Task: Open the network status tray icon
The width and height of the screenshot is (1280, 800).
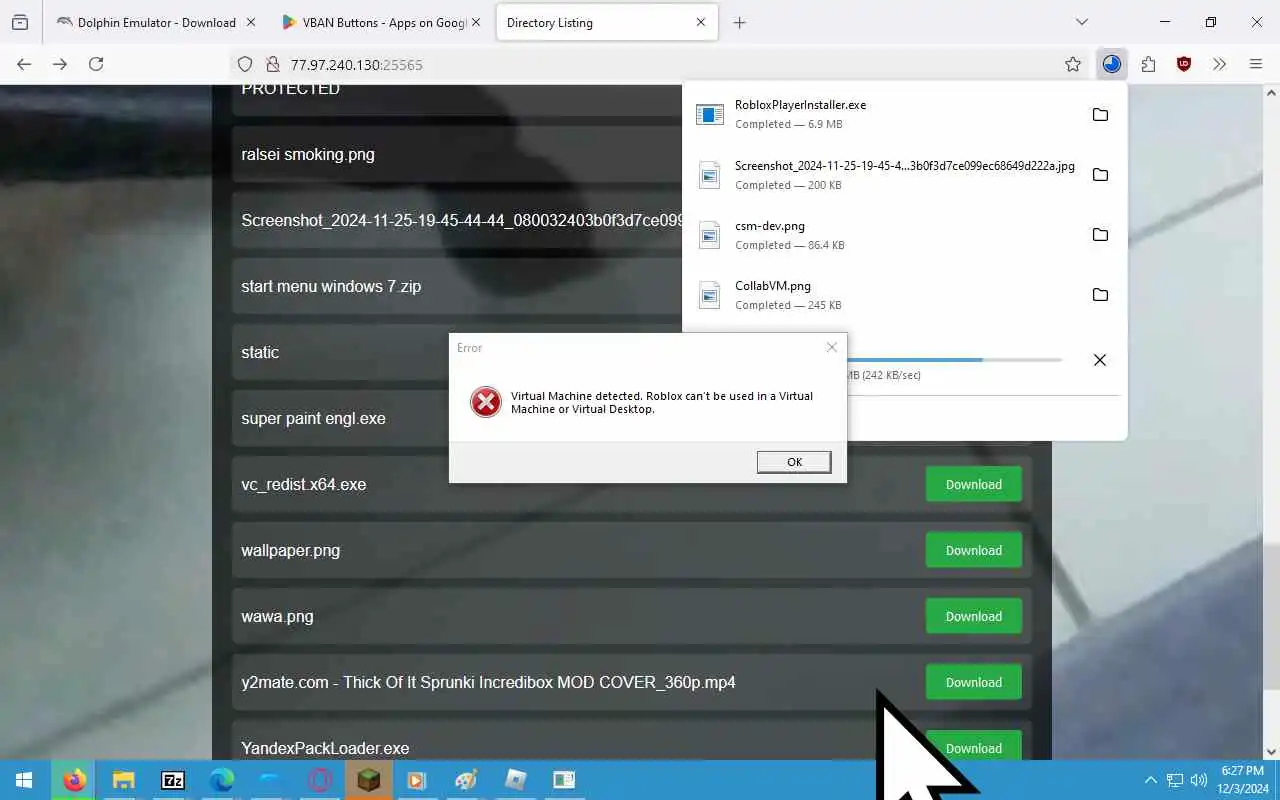Action: click(1175, 780)
